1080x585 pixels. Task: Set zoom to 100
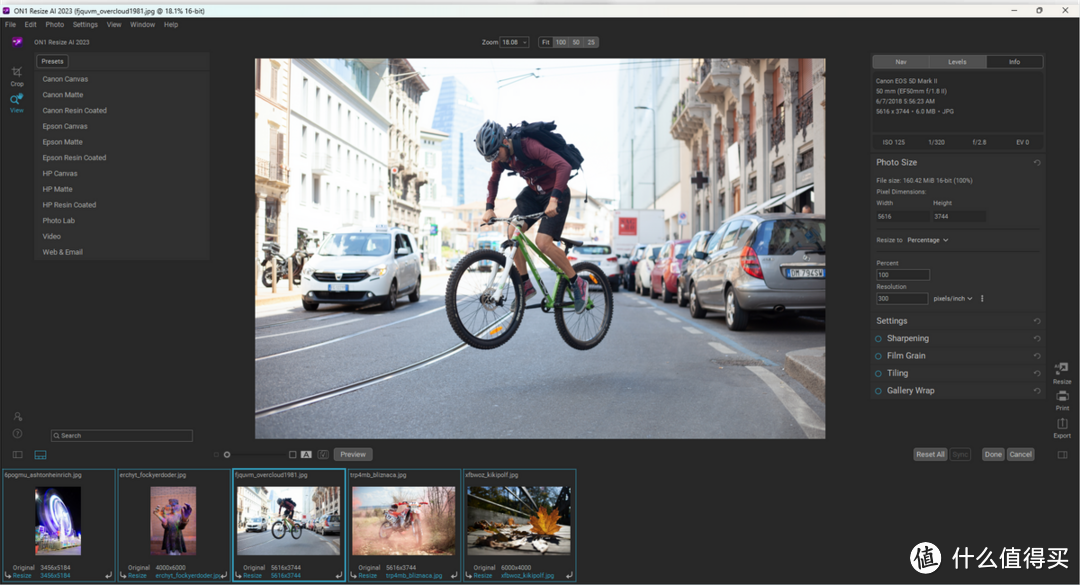pyautogui.click(x=561, y=42)
